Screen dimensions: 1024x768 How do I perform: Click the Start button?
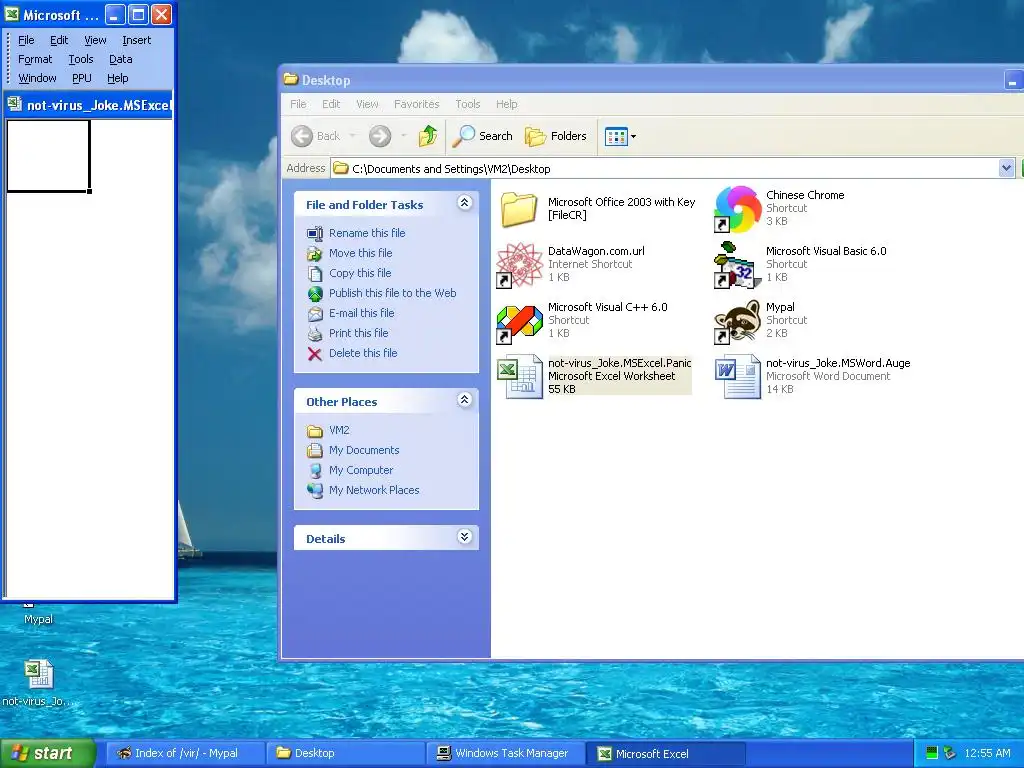coord(48,754)
